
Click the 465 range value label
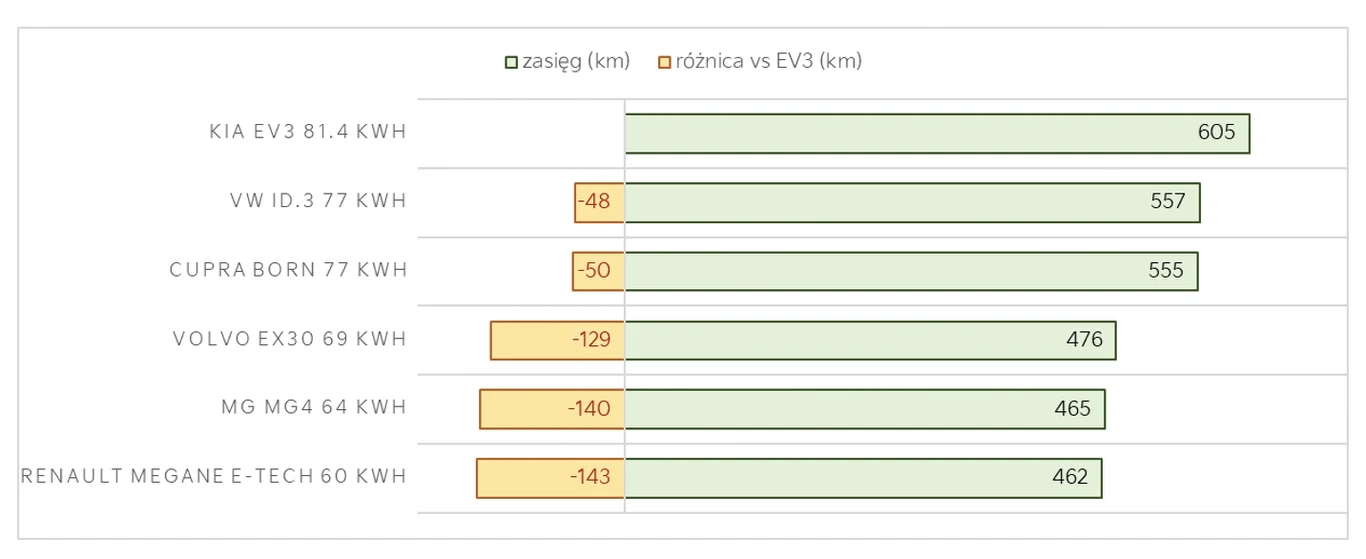point(1073,408)
